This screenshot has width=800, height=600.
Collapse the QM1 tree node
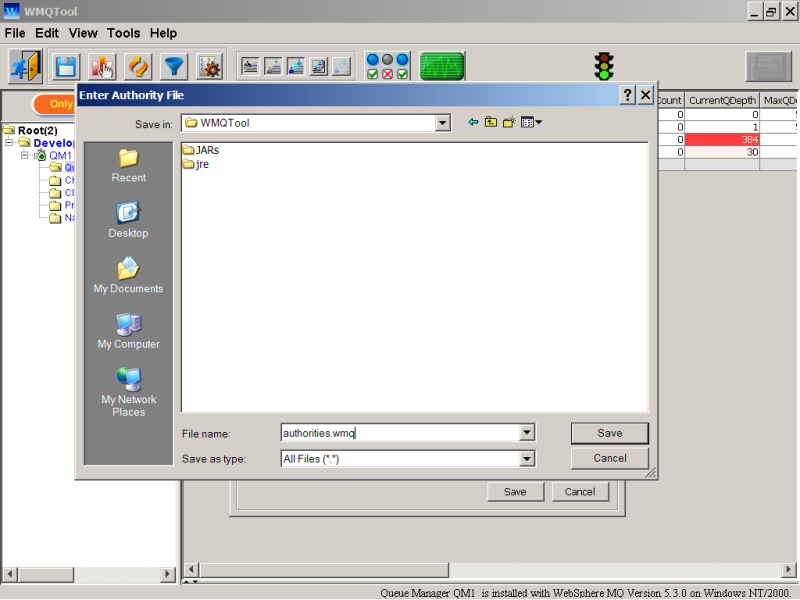point(24,155)
